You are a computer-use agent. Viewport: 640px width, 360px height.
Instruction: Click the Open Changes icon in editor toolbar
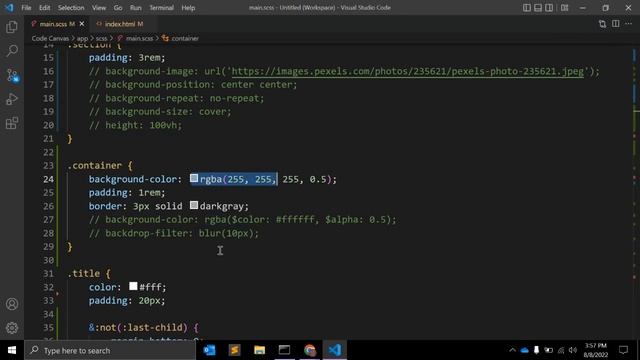pos(602,24)
